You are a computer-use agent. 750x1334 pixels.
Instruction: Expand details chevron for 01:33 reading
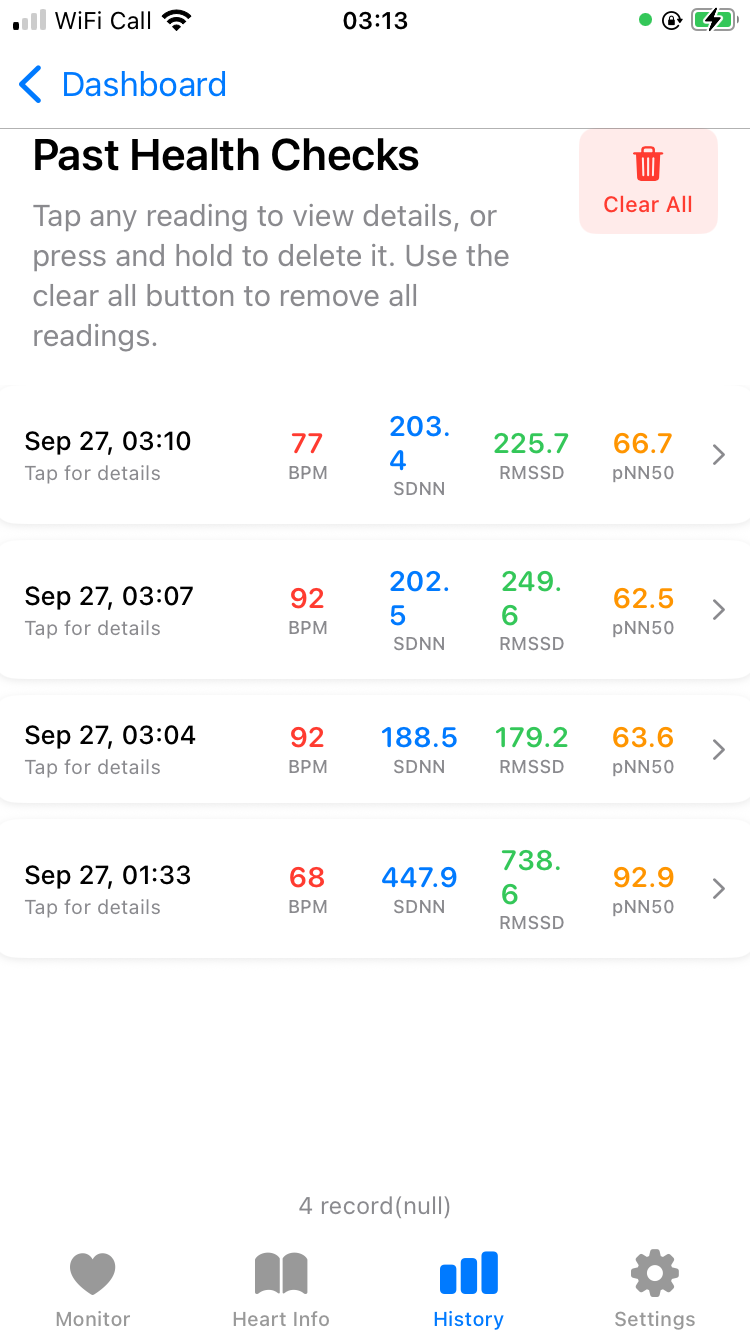[x=718, y=889]
